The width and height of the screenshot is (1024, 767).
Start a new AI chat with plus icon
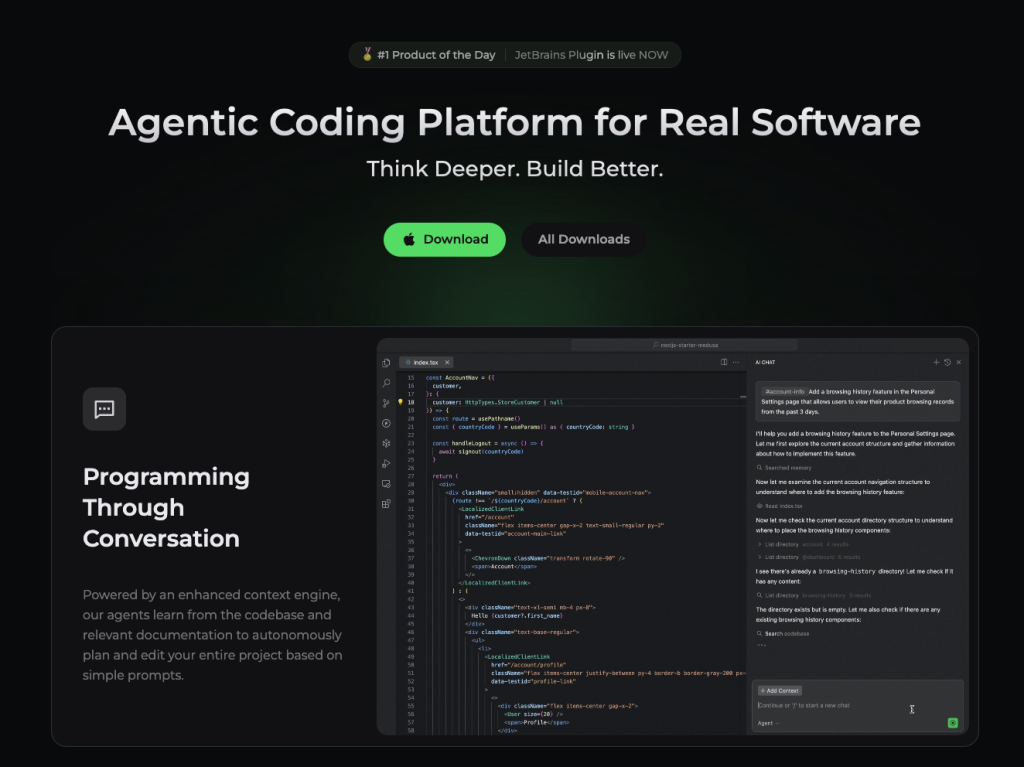click(x=936, y=362)
